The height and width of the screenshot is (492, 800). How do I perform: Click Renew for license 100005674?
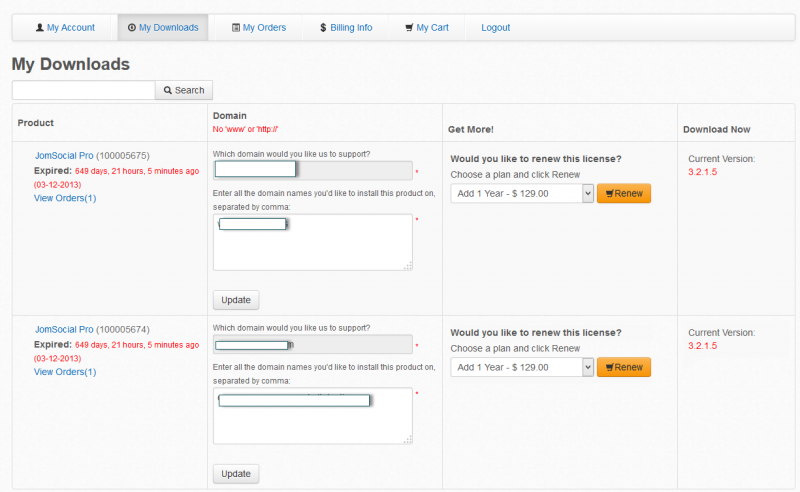tap(624, 367)
